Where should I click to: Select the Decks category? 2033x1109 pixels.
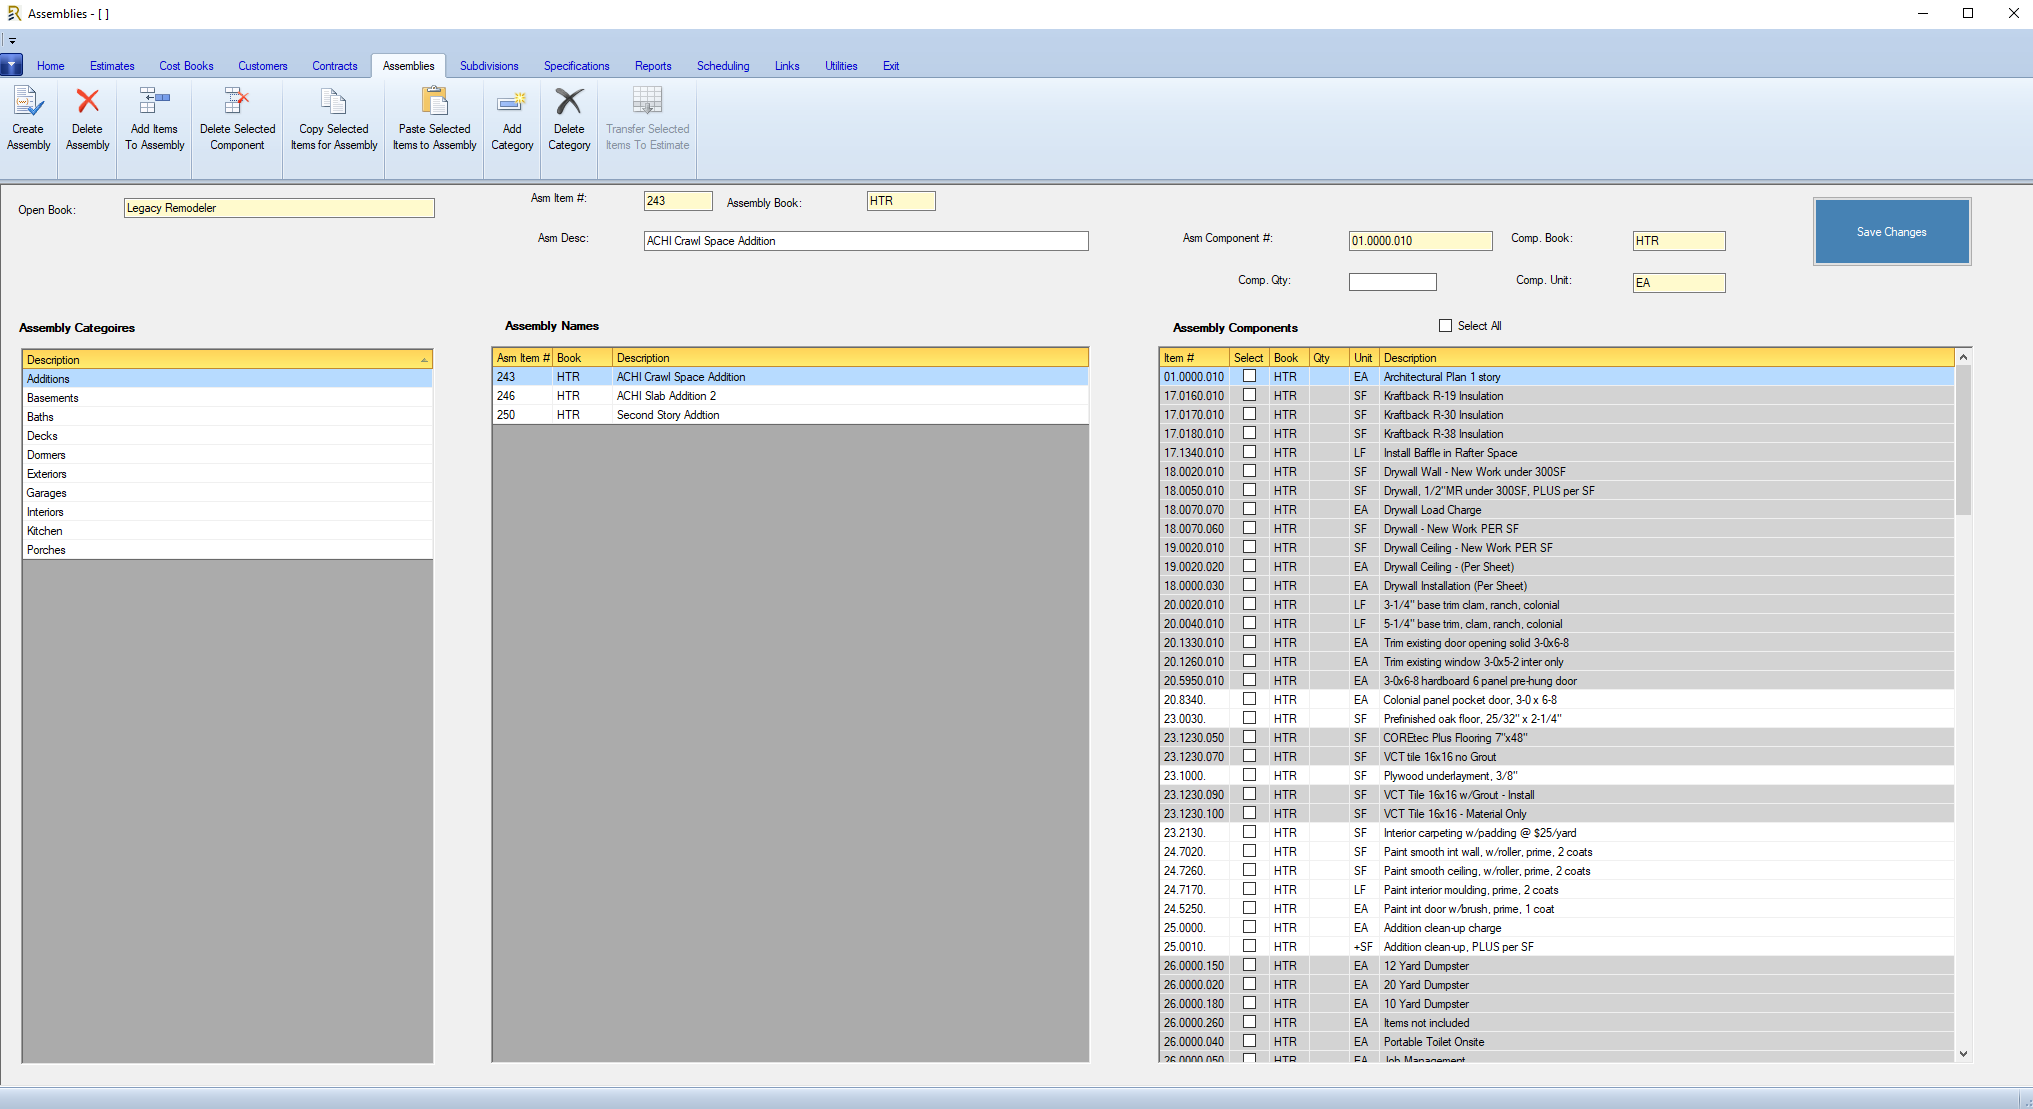[x=227, y=436]
